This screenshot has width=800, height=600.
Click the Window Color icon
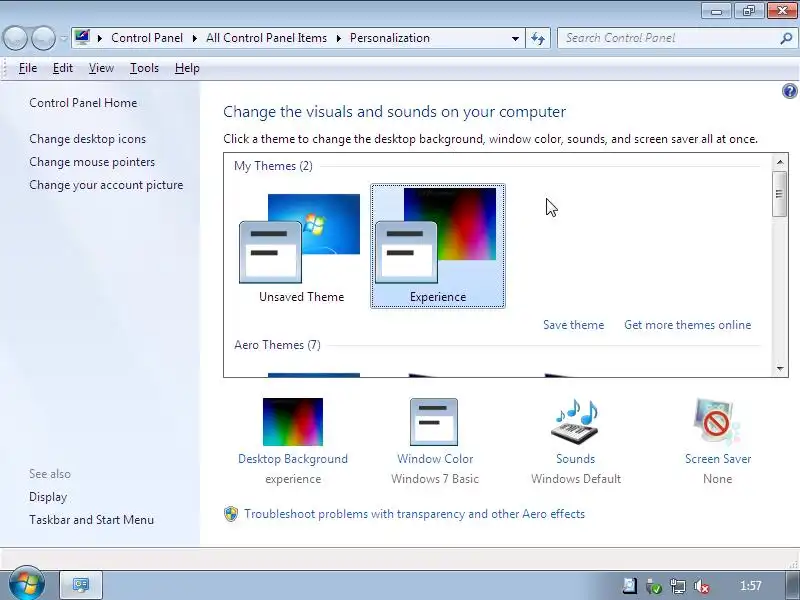(434, 422)
